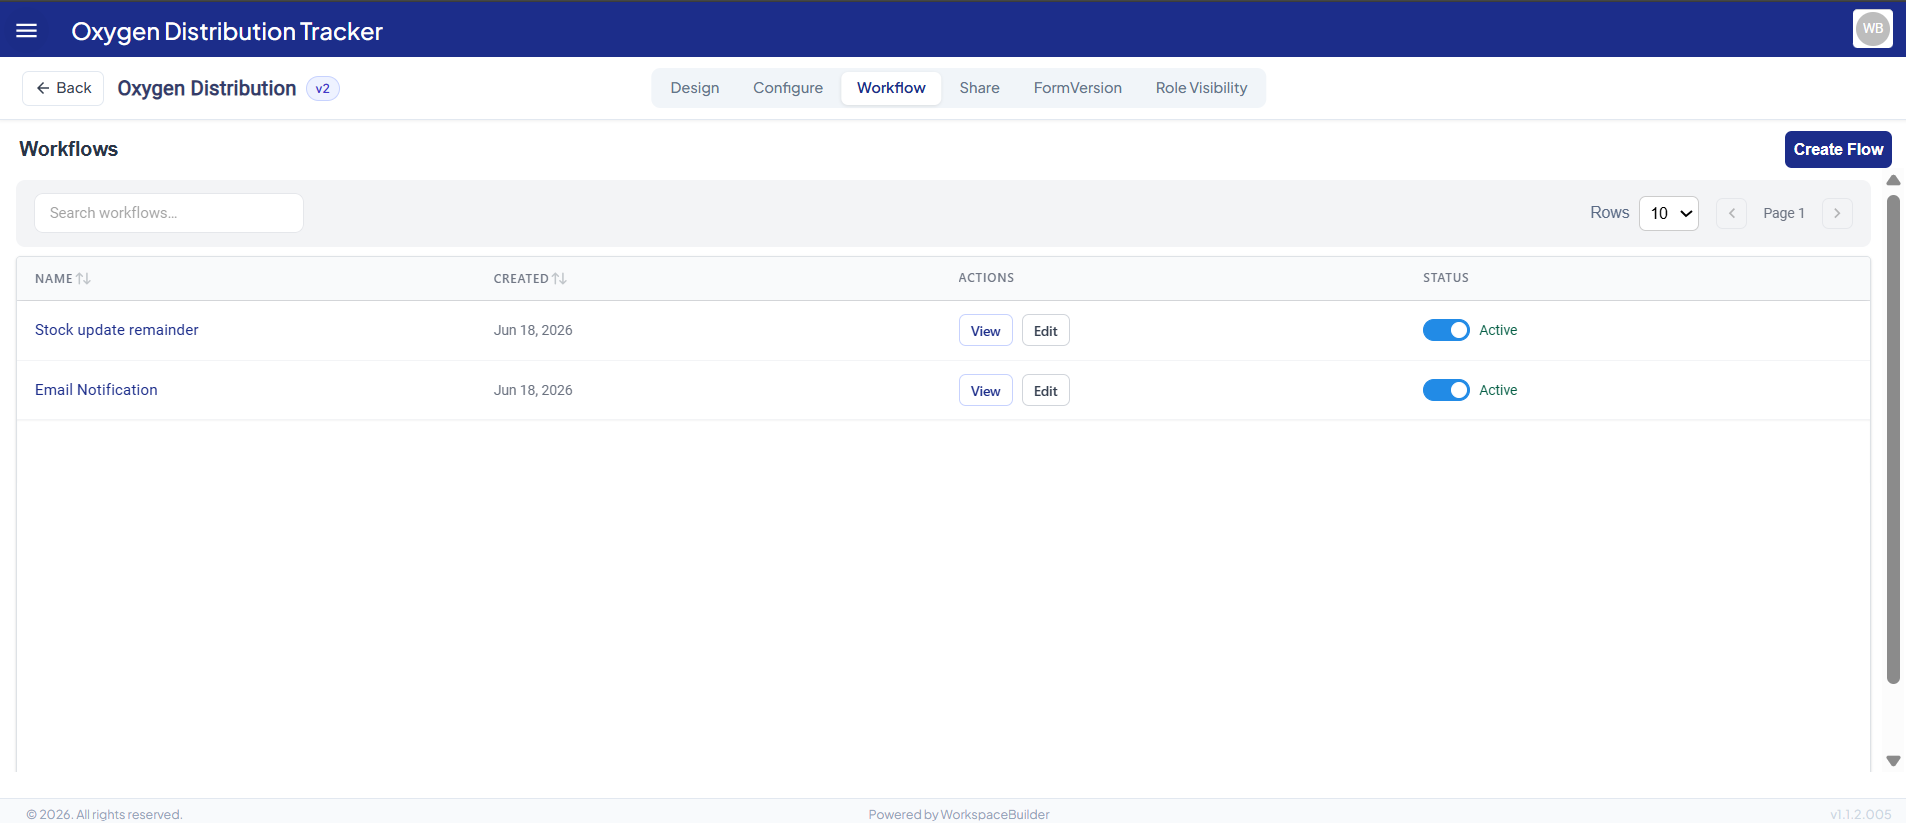Screen dimensions: 1906x823
Task: Click Email Notification Jun 18, 2026 date
Action: pos(533,390)
